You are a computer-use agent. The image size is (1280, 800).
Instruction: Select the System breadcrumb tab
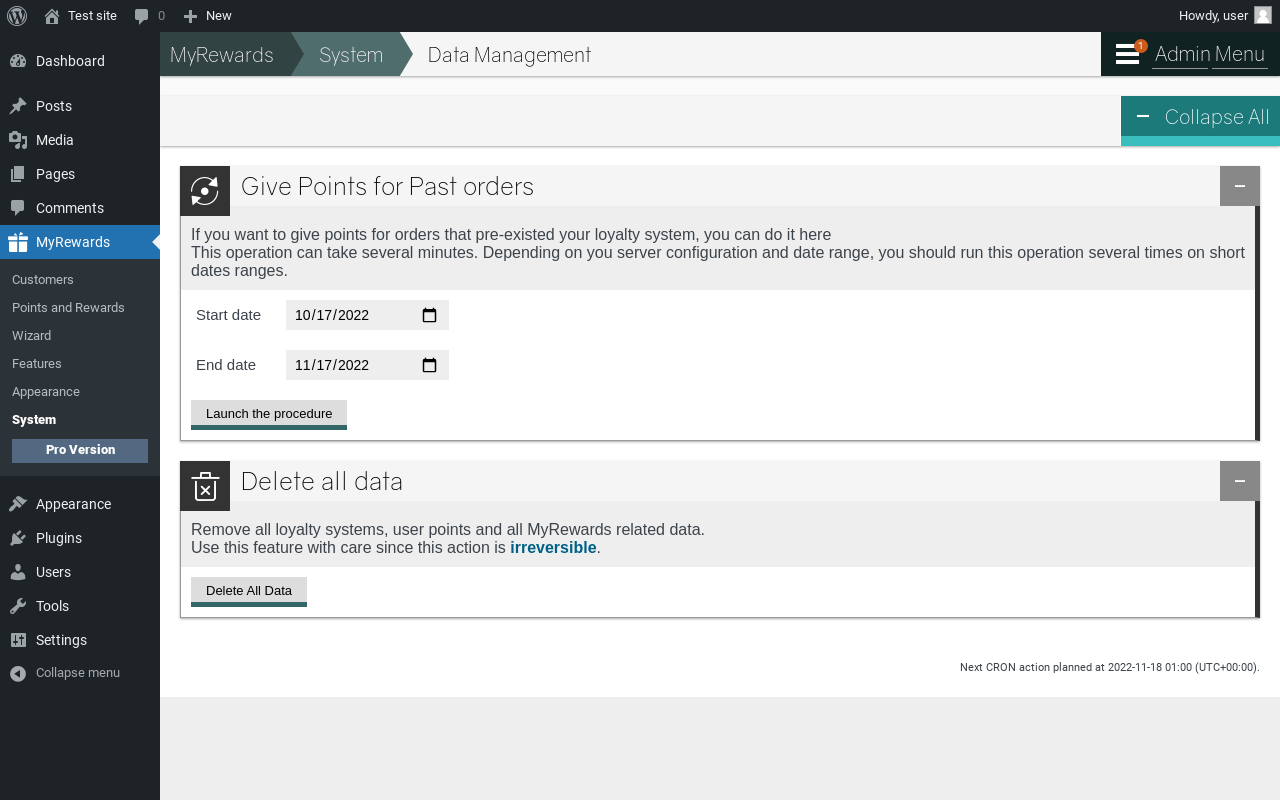click(351, 55)
